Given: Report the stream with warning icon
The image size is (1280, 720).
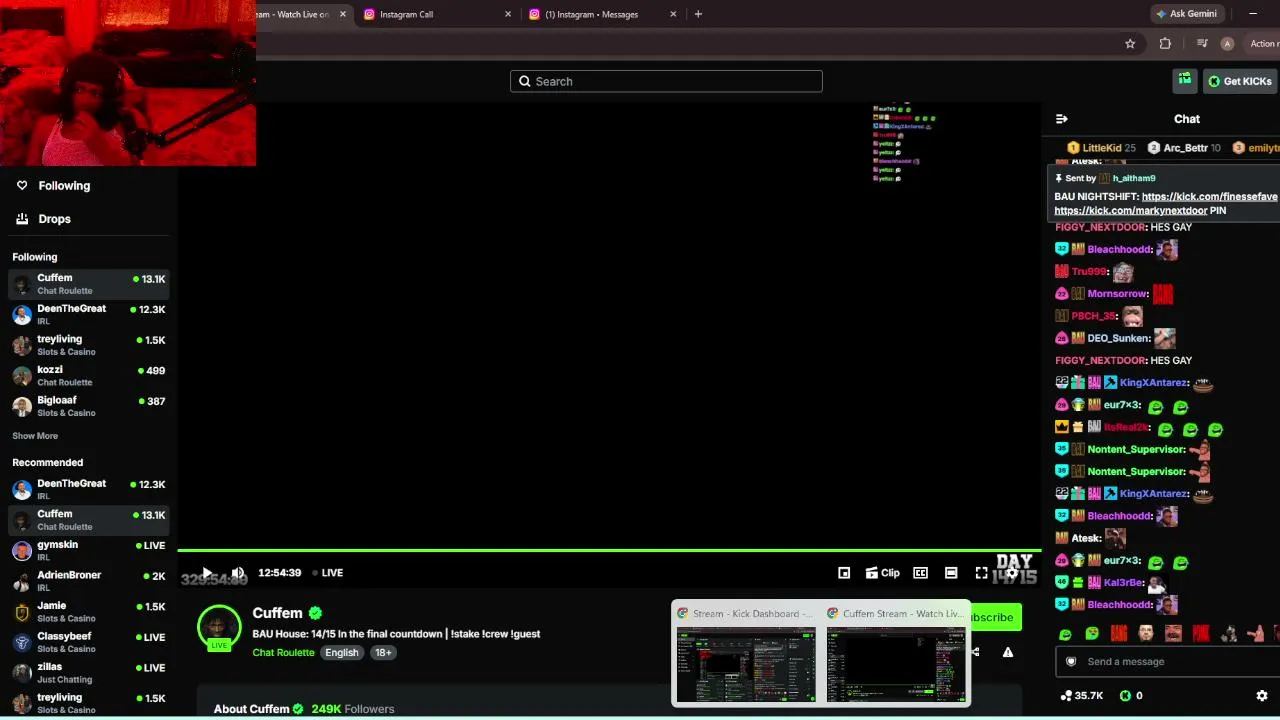Looking at the screenshot, I should pyautogui.click(x=1008, y=652).
